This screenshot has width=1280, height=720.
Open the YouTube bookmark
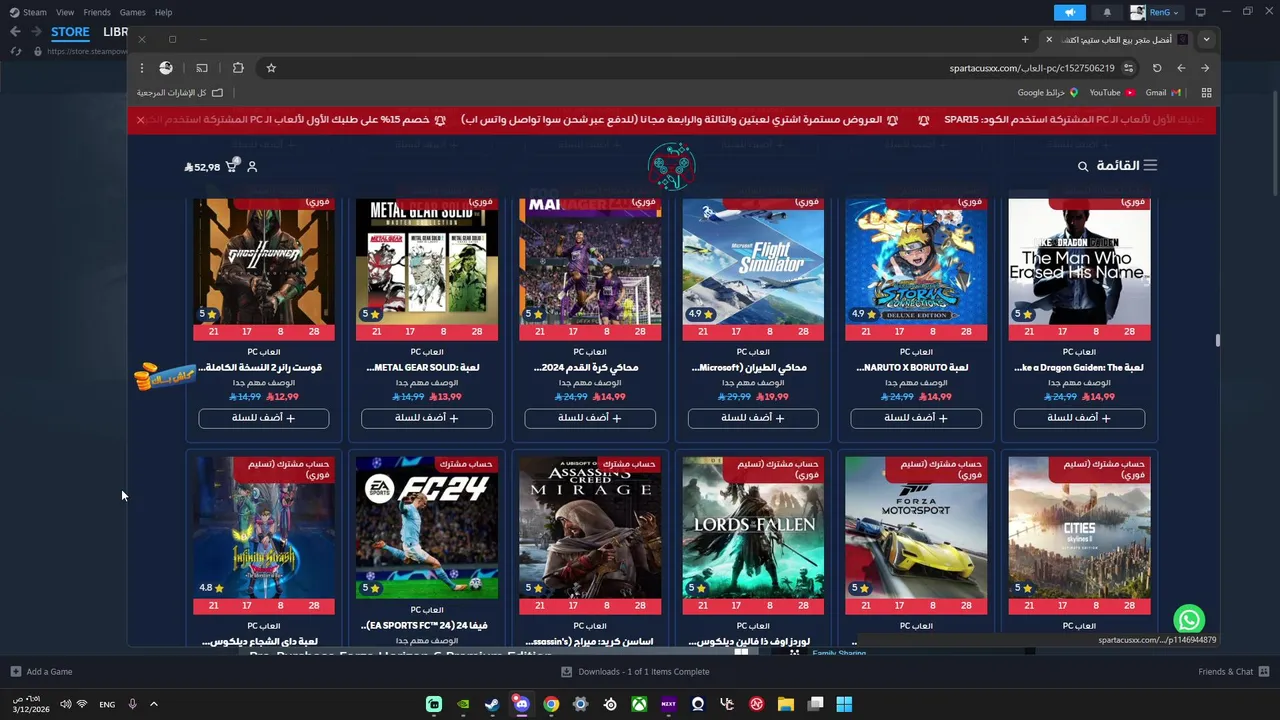1112,93
